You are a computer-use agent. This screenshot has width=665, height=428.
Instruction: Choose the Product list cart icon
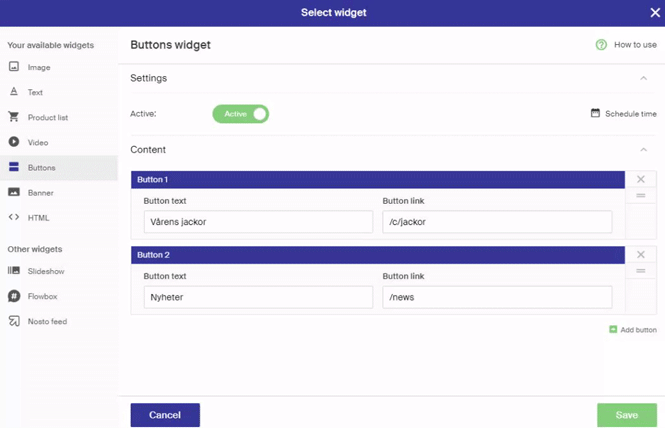(x=14, y=117)
